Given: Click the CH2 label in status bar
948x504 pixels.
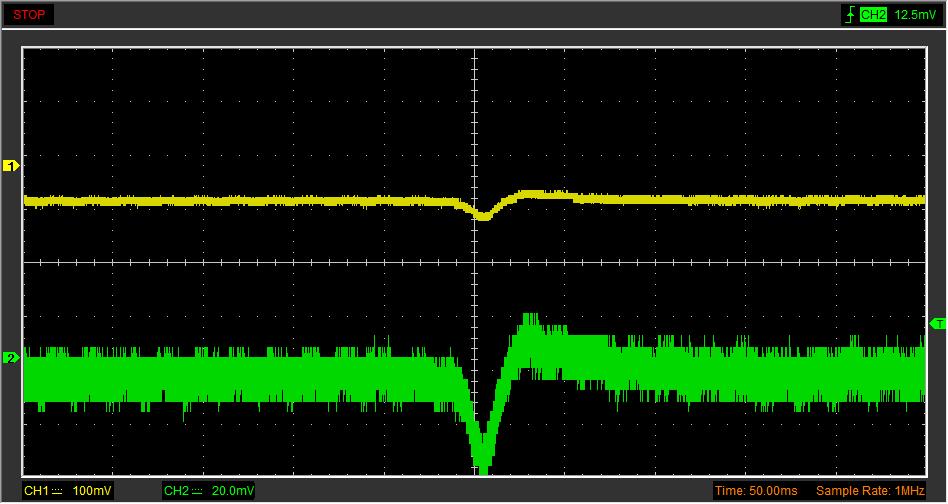Looking at the screenshot, I should [176, 491].
